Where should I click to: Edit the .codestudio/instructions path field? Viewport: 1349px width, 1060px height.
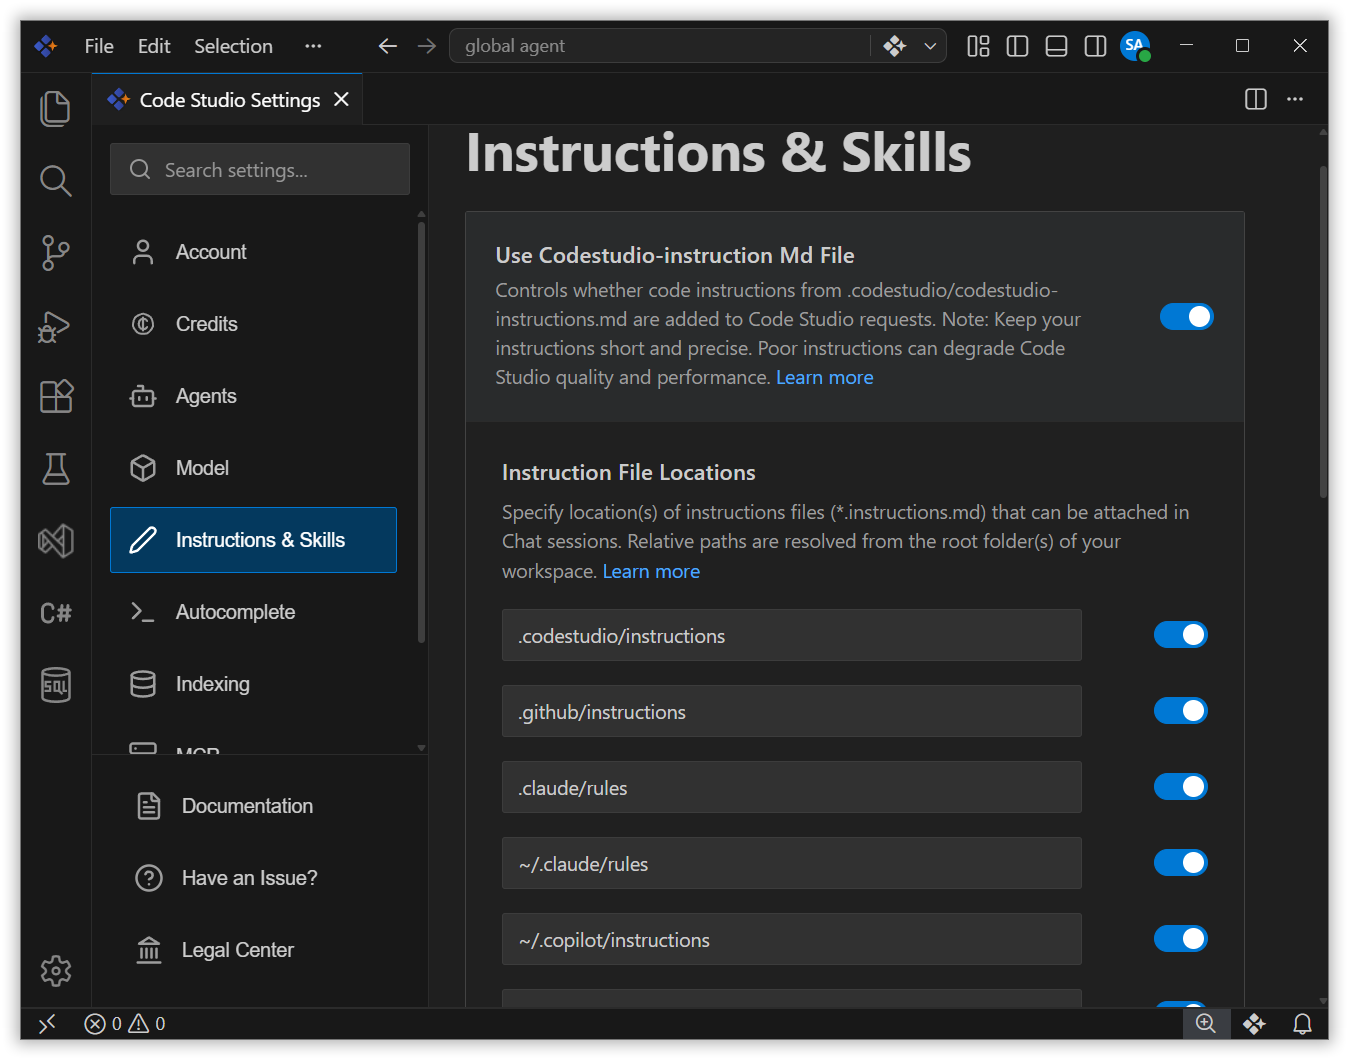792,635
